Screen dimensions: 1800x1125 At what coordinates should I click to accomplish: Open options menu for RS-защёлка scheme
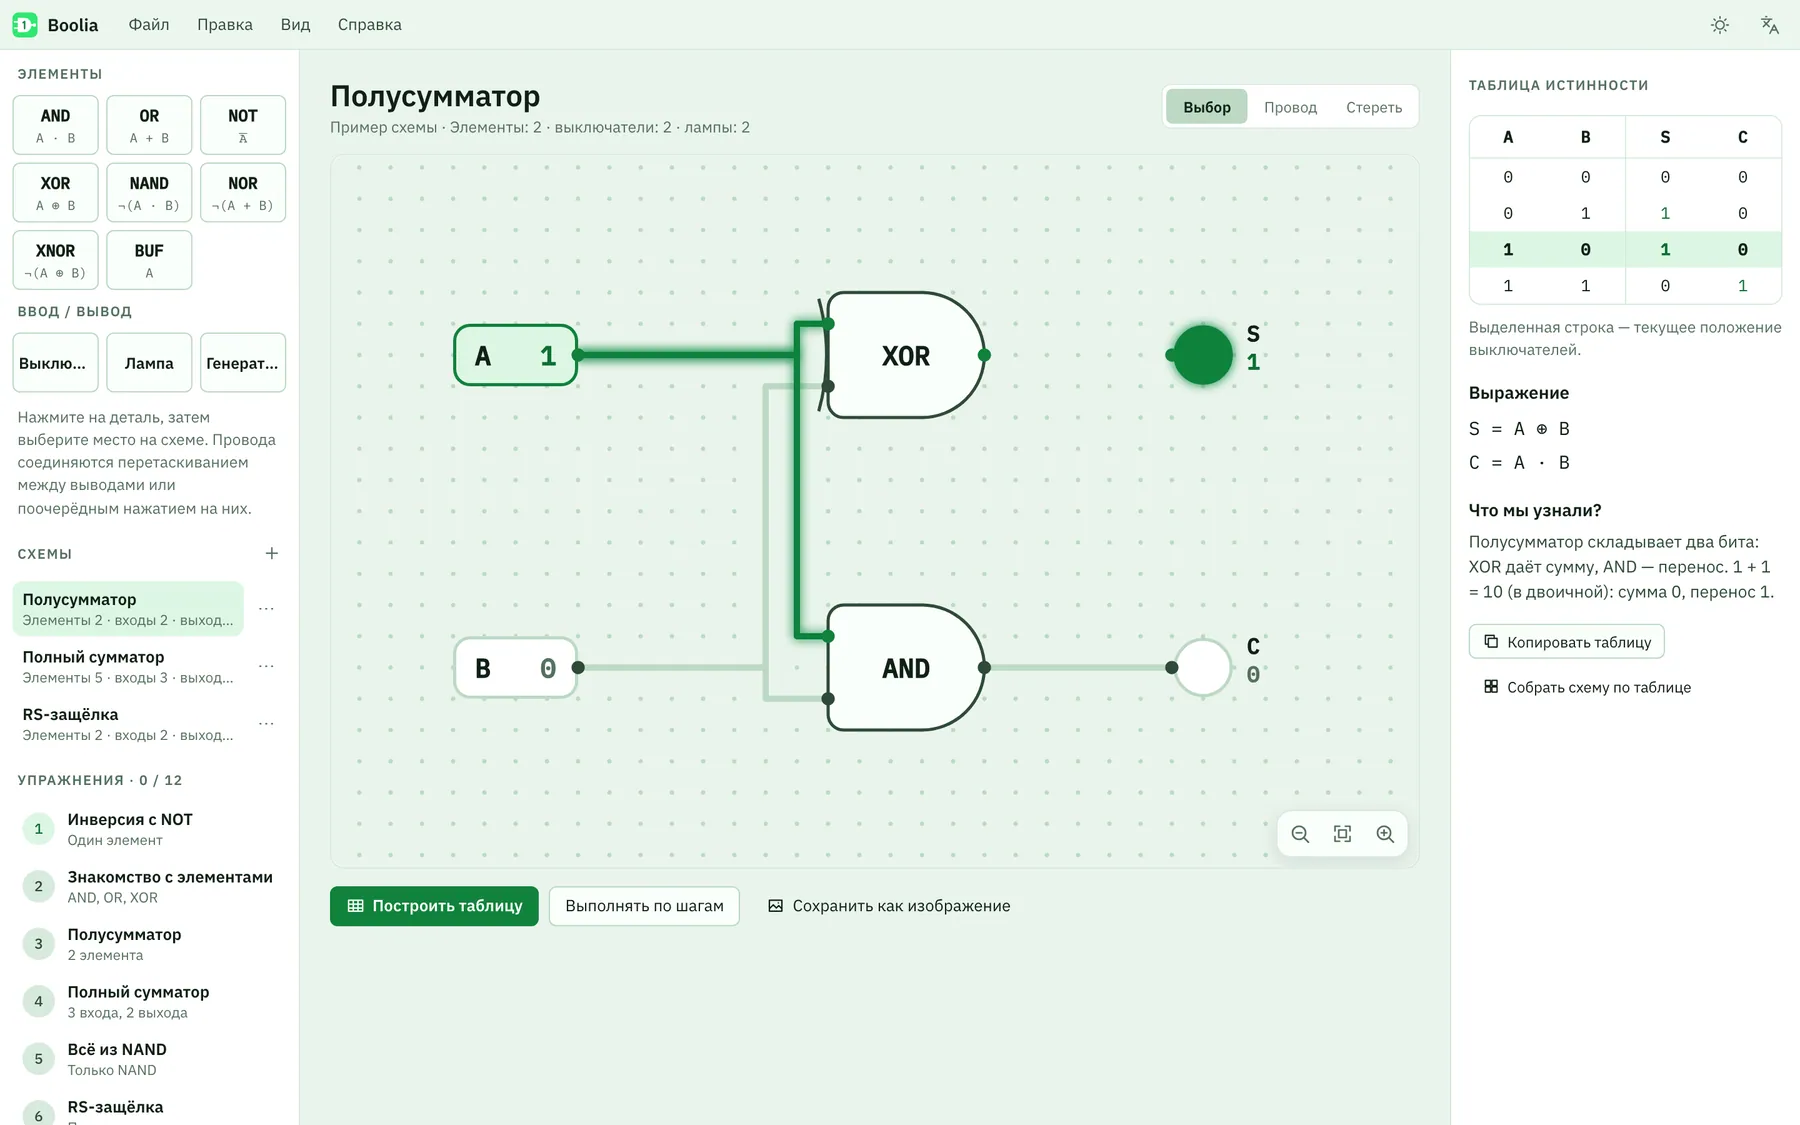pyautogui.click(x=266, y=723)
